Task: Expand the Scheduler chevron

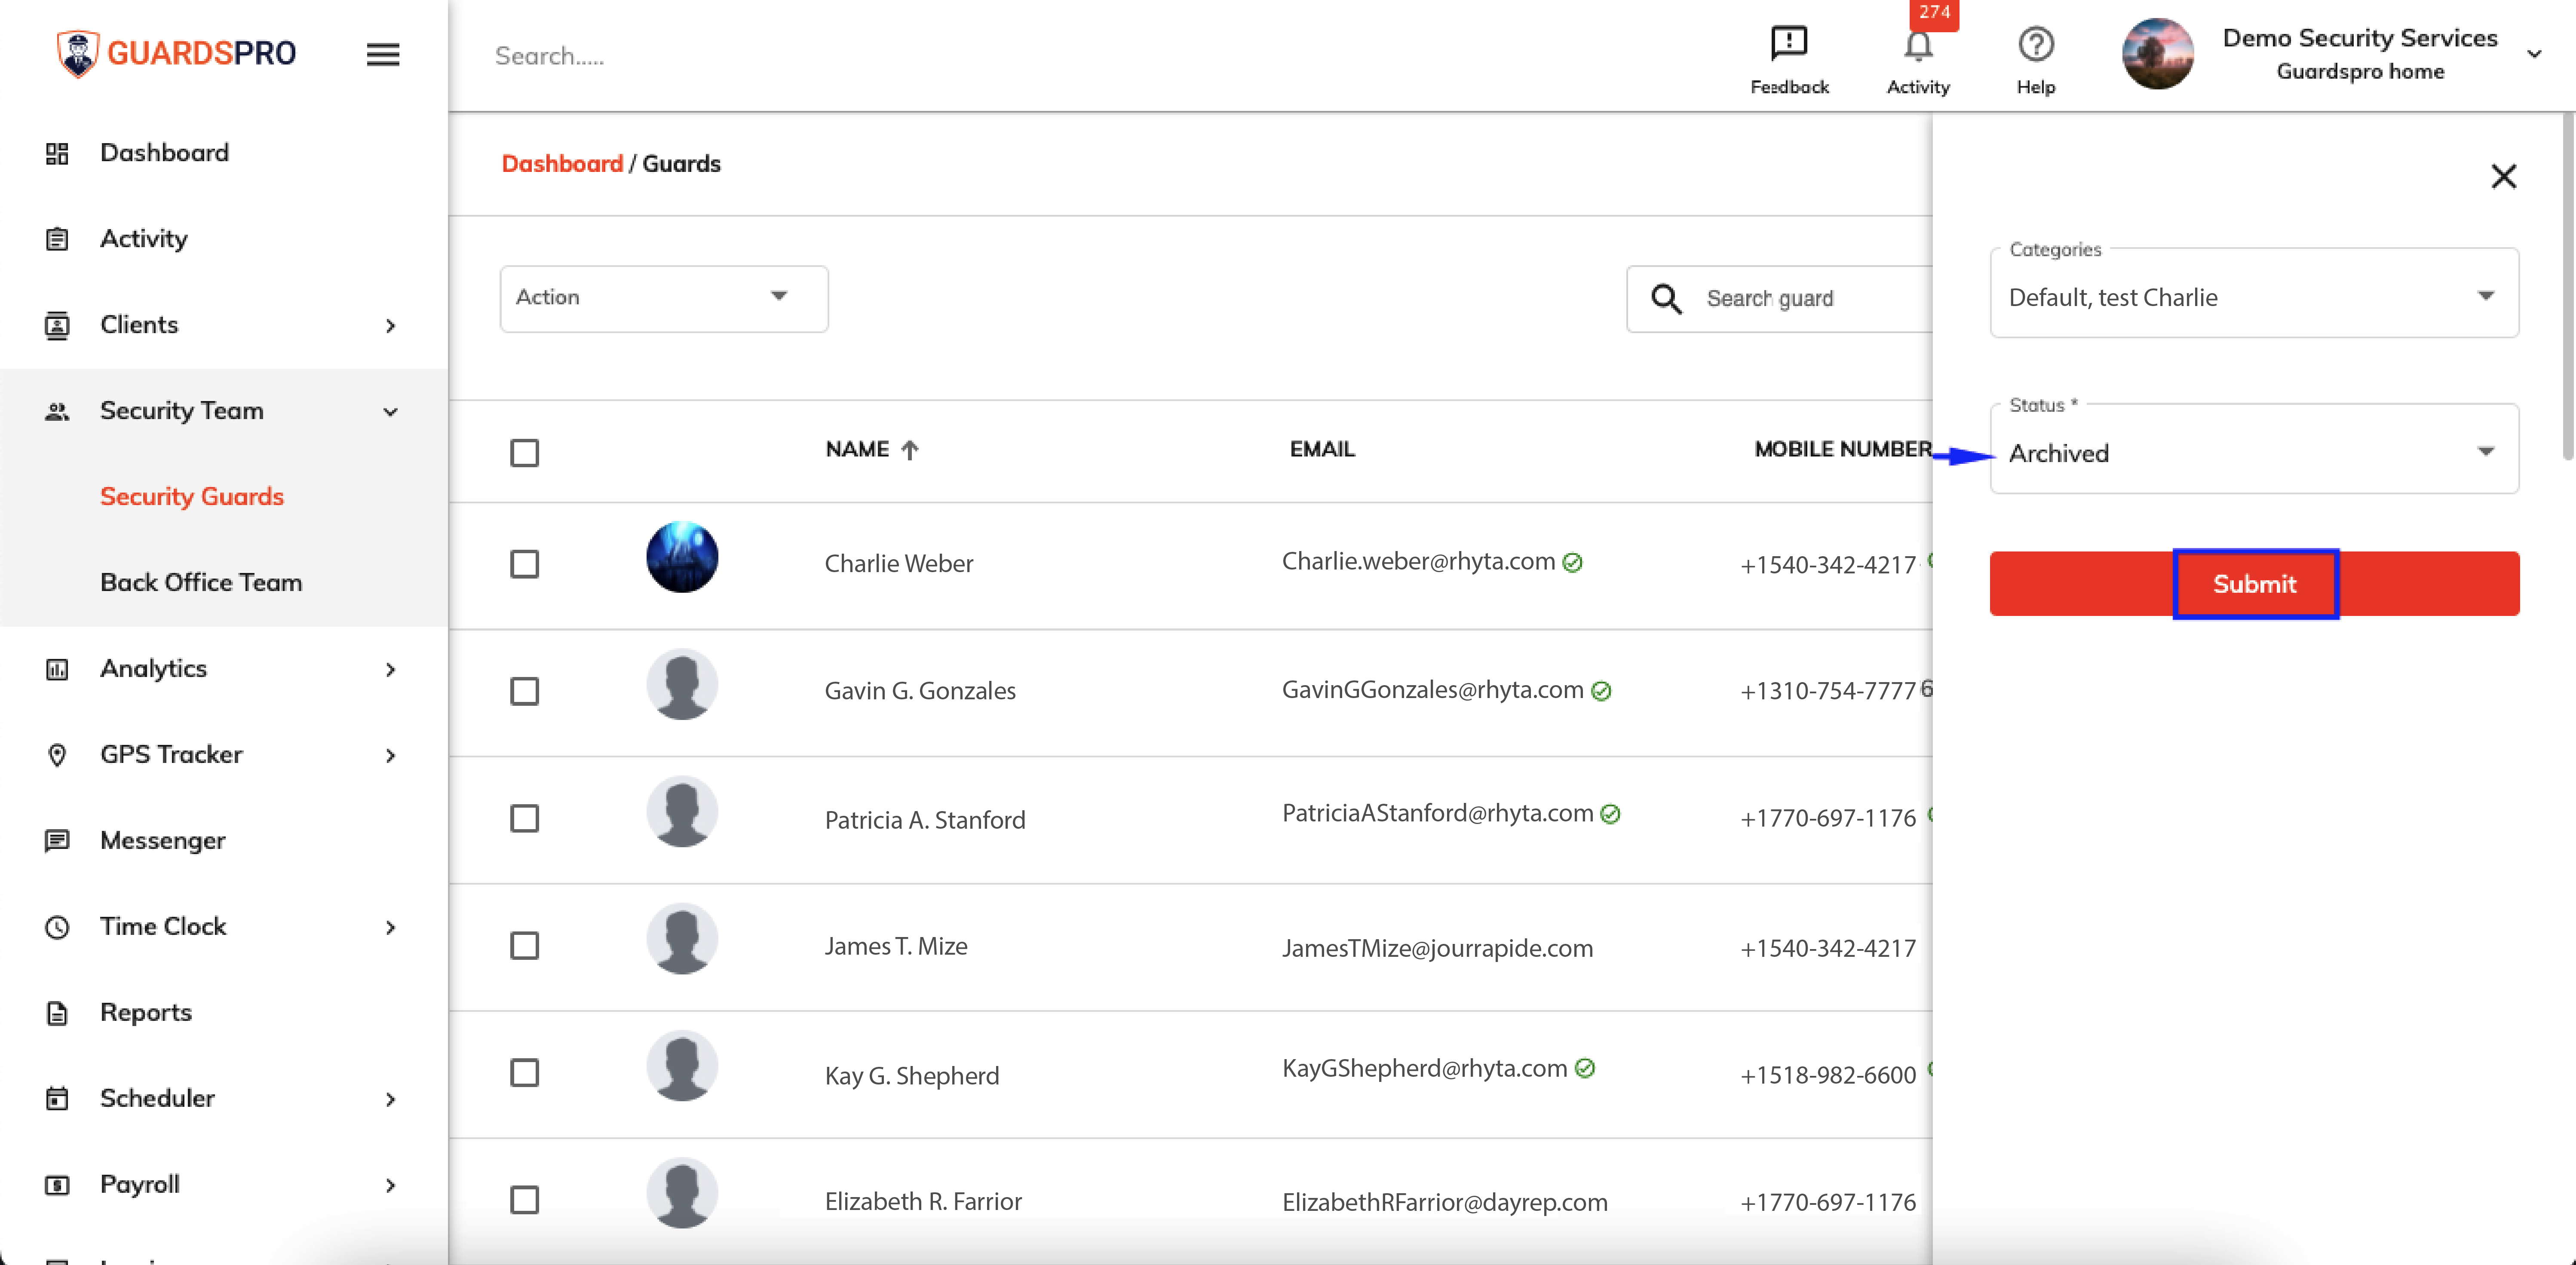Action: (391, 1100)
